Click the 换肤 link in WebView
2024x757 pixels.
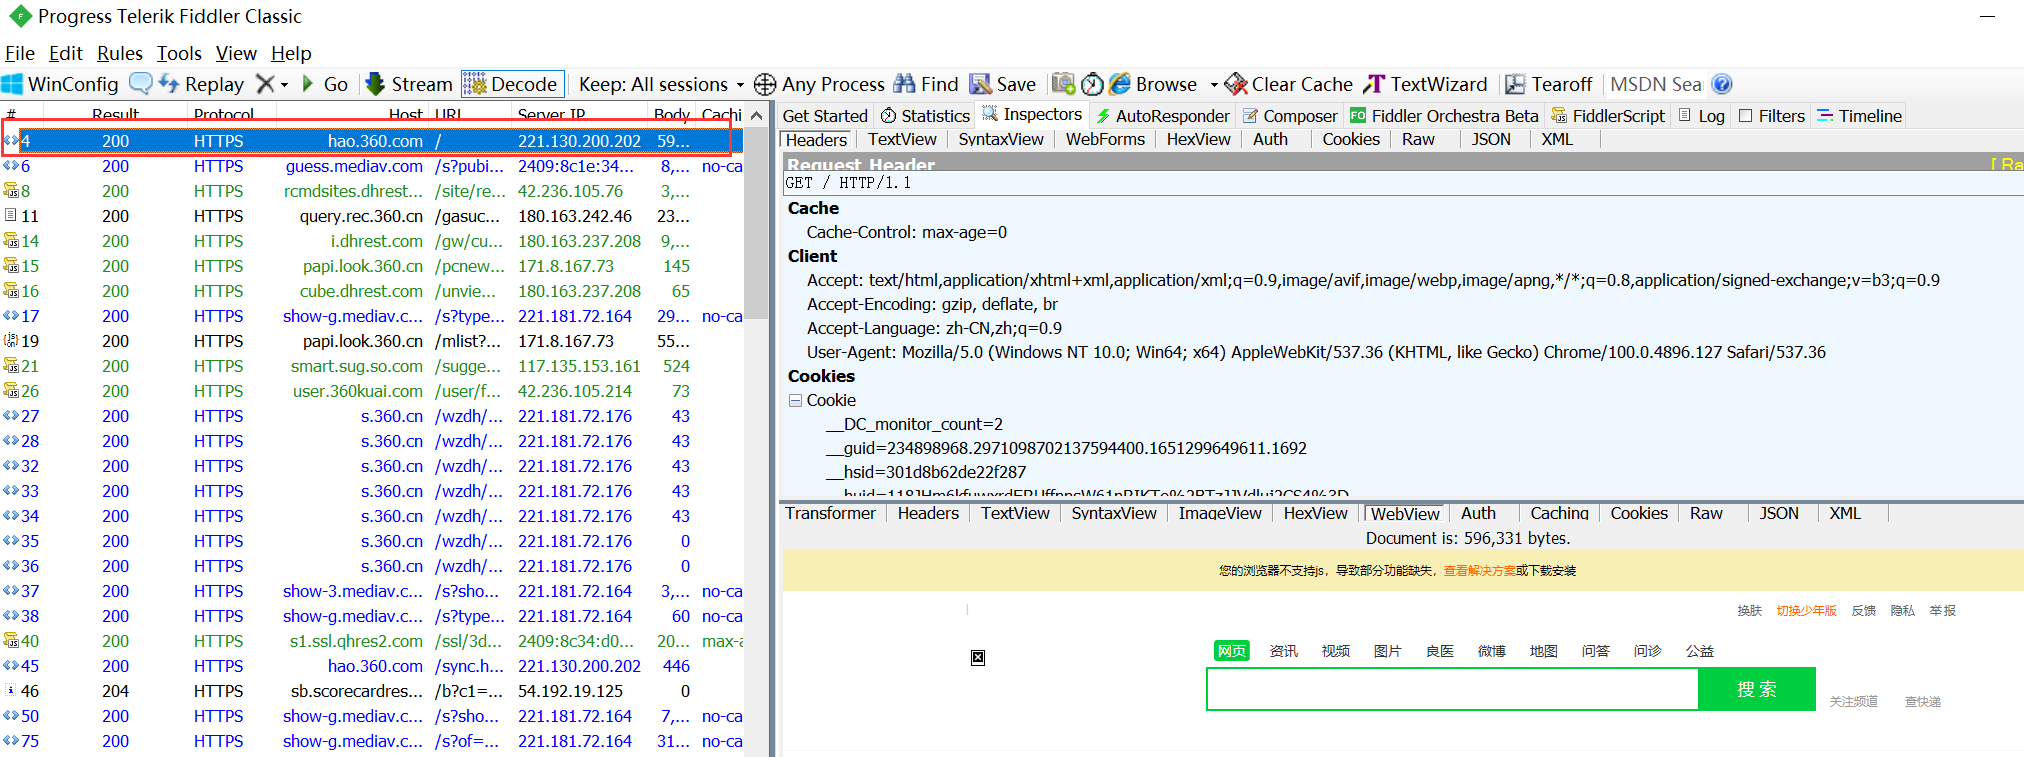1749,611
